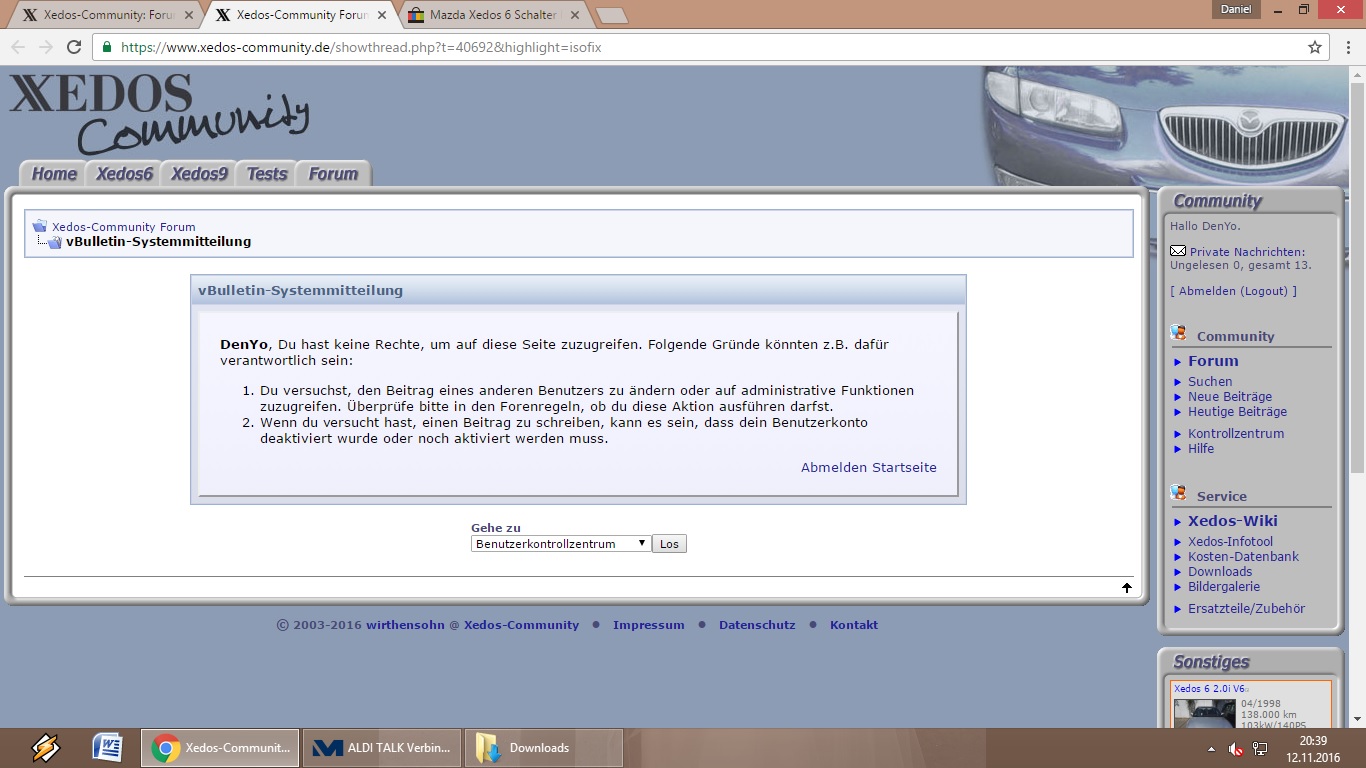Bookmark page with the star icon
The height and width of the screenshot is (768, 1366).
coord(1315,47)
